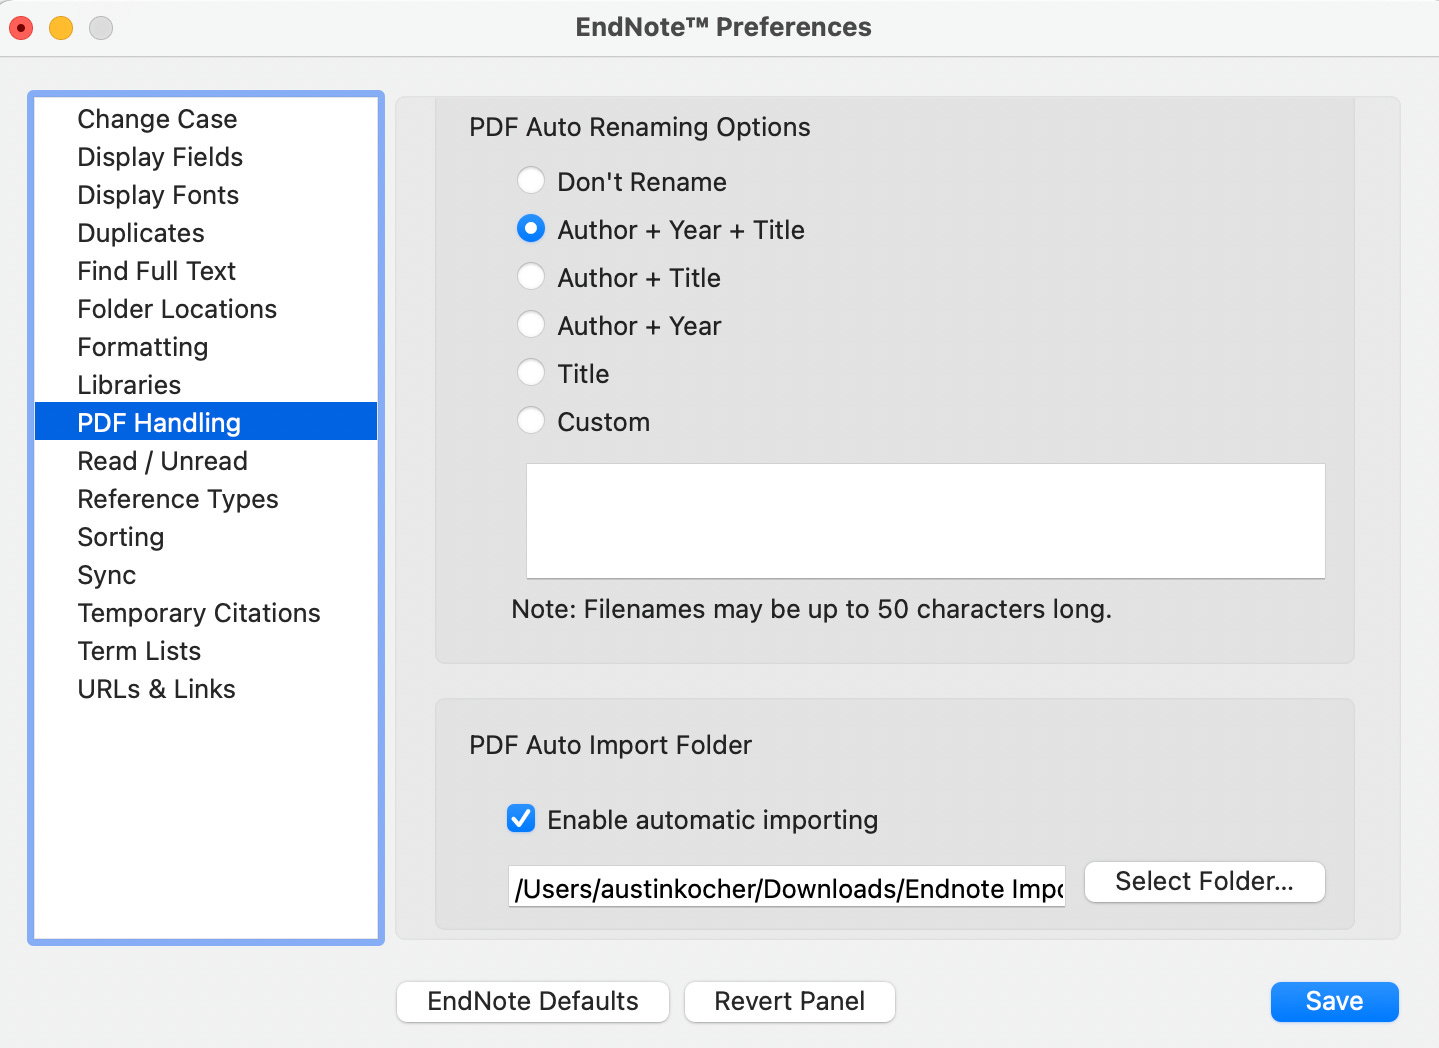
Task: Click the auto import folder path field
Action: [x=787, y=887]
